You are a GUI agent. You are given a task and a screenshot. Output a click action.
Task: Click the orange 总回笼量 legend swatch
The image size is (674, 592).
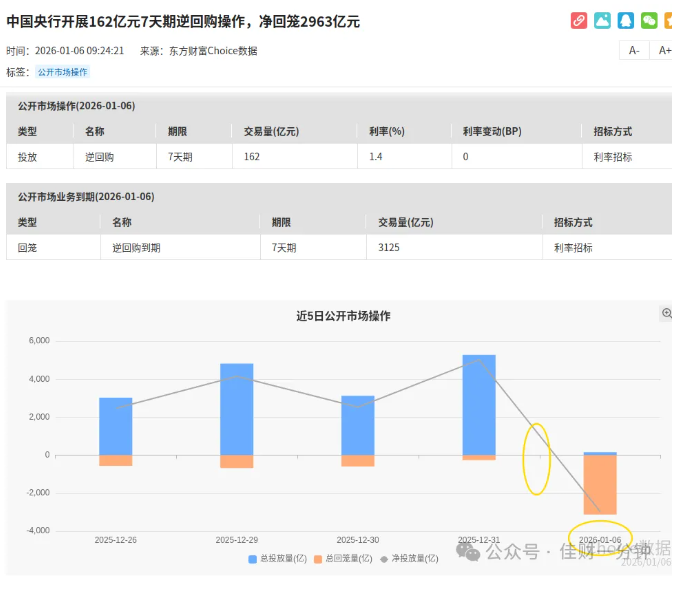(x=318, y=559)
